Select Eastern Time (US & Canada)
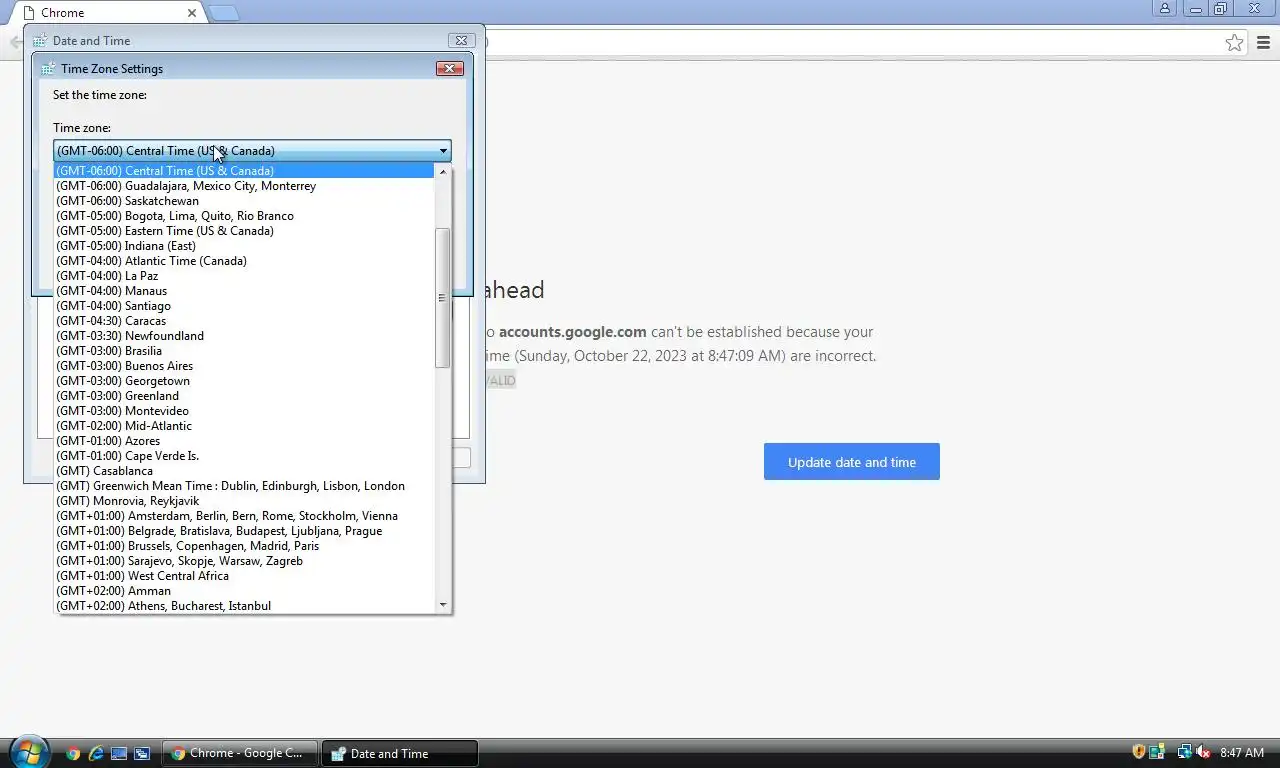Viewport: 1280px width, 768px height. click(244, 231)
